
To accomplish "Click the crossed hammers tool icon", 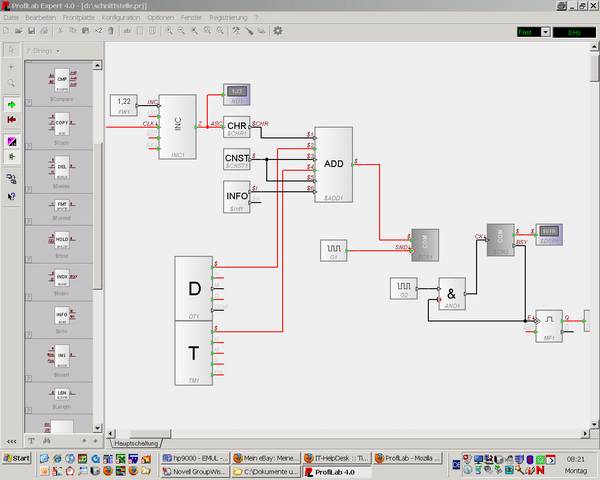I will [x=236, y=31].
